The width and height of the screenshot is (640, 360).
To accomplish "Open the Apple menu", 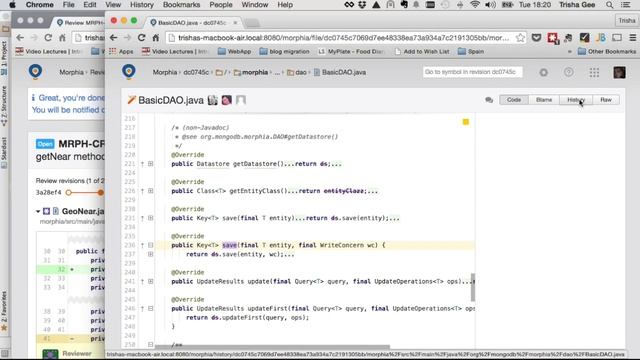I will tap(12, 5).
